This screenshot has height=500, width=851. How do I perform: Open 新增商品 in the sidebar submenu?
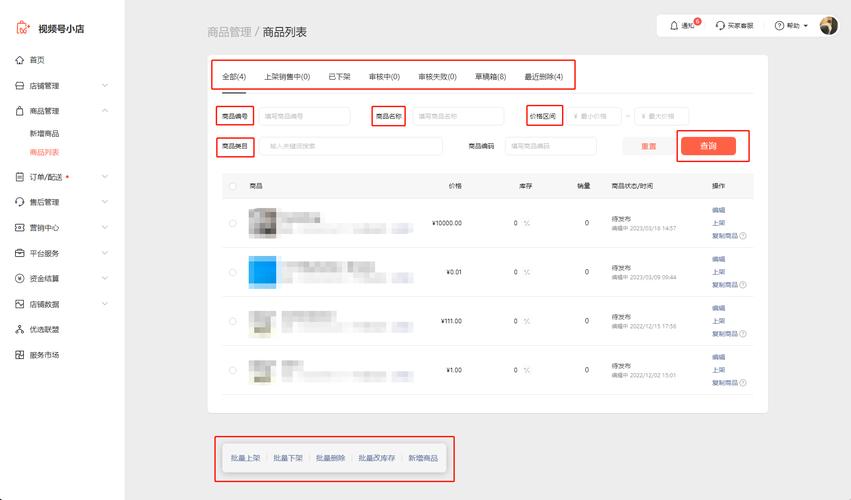click(x=45, y=134)
